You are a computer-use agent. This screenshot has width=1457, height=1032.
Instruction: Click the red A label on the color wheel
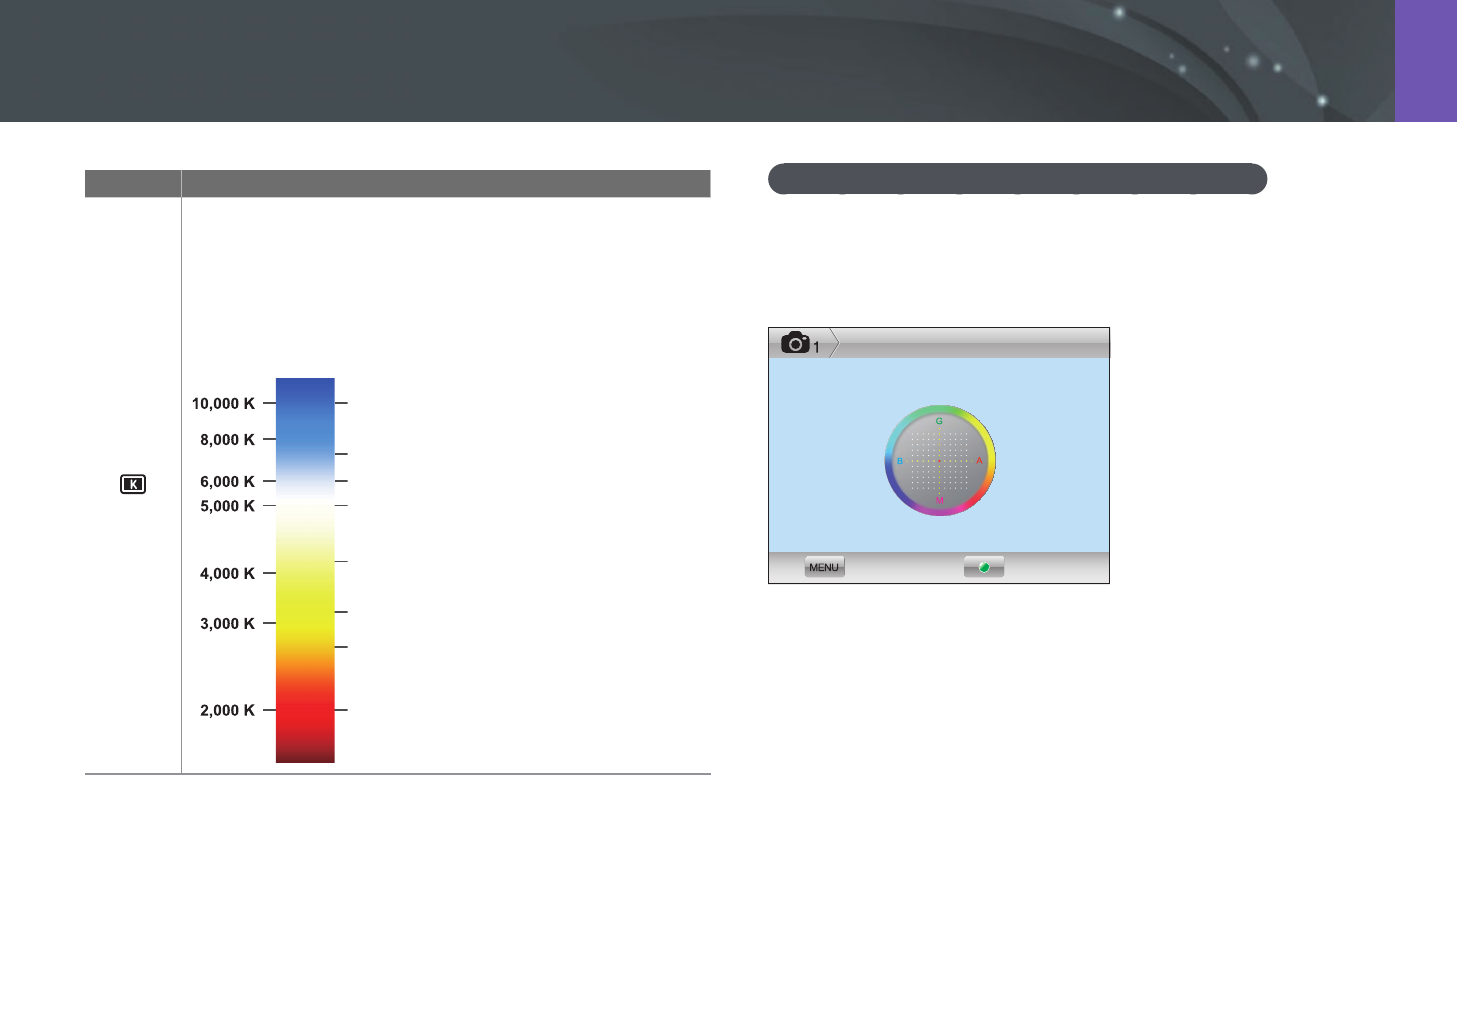pyautogui.click(x=979, y=461)
